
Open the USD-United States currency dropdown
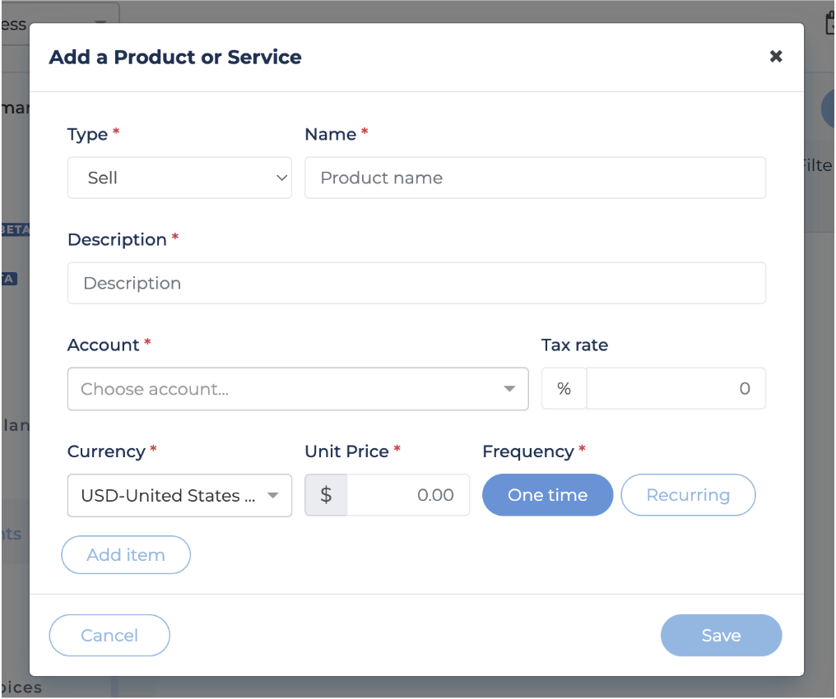click(x=179, y=495)
